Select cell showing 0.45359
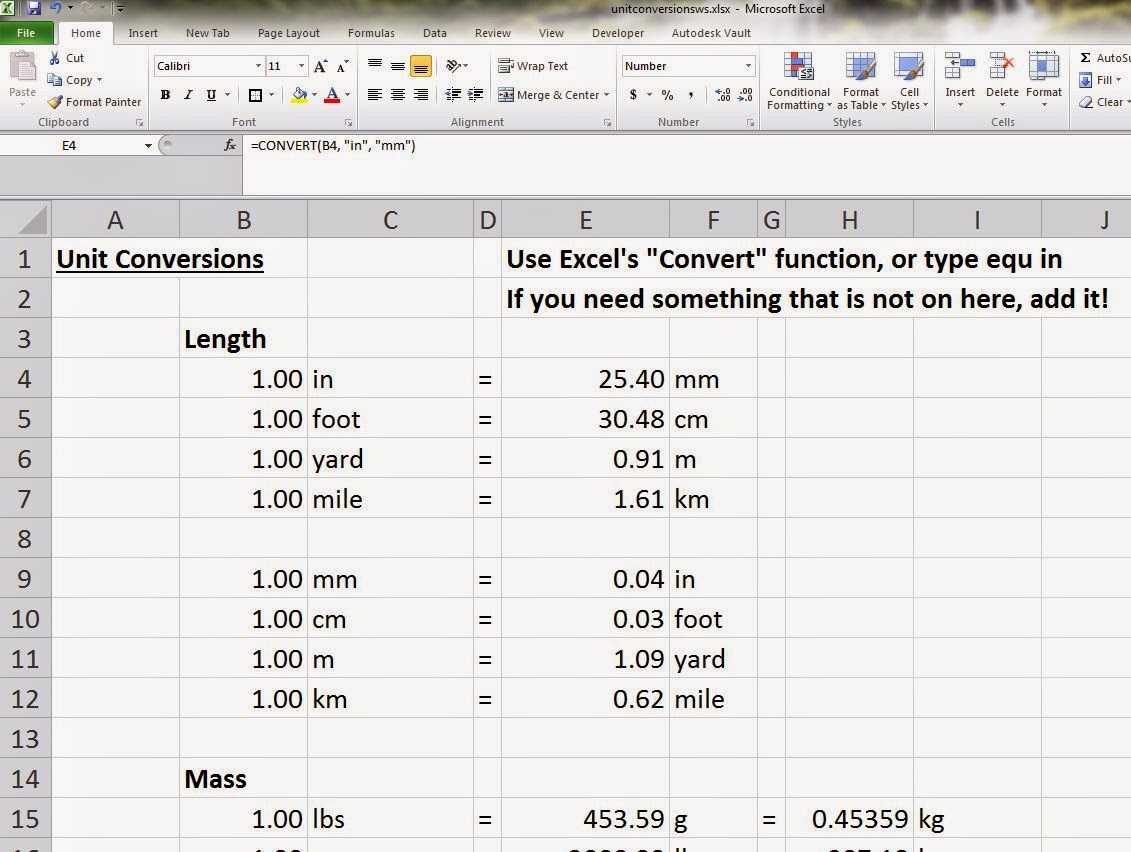This screenshot has height=852, width=1131. (850, 820)
